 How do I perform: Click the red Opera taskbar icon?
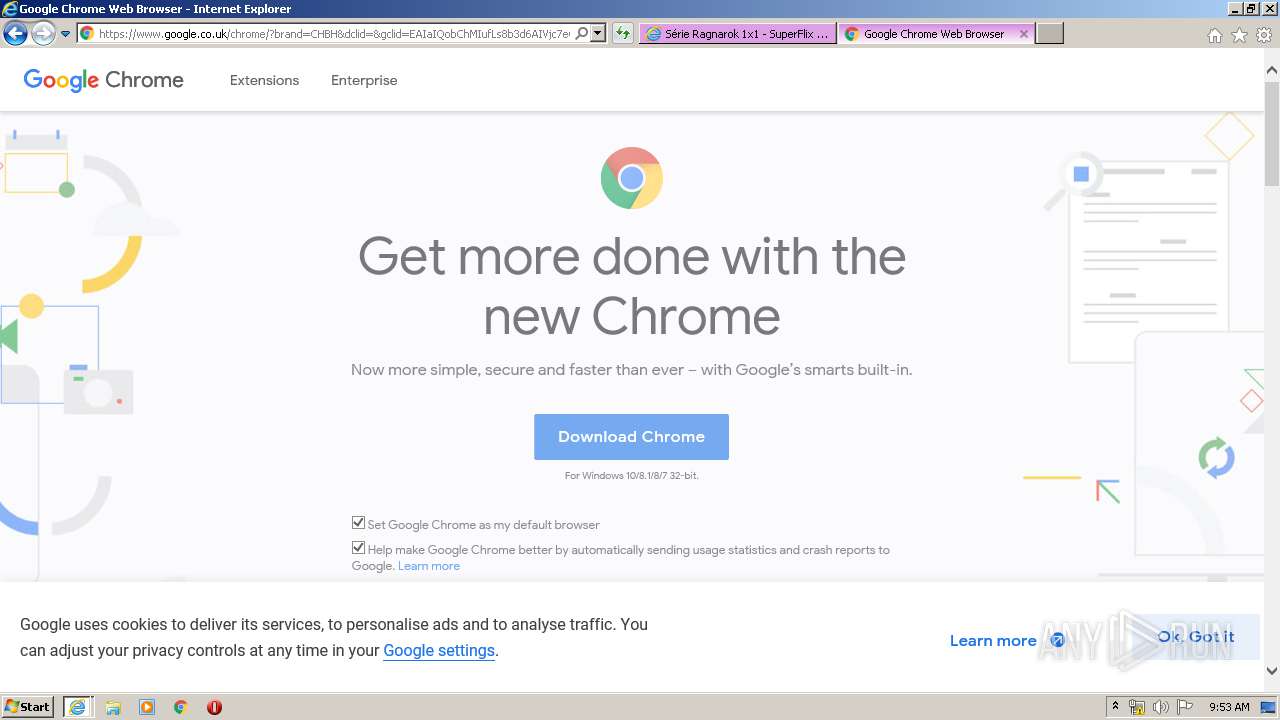point(214,707)
